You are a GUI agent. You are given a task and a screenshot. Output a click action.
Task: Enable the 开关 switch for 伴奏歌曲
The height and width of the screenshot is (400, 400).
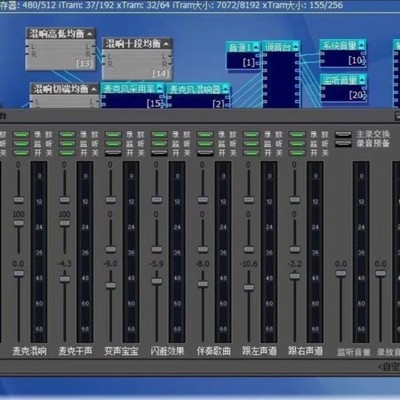(x=205, y=153)
